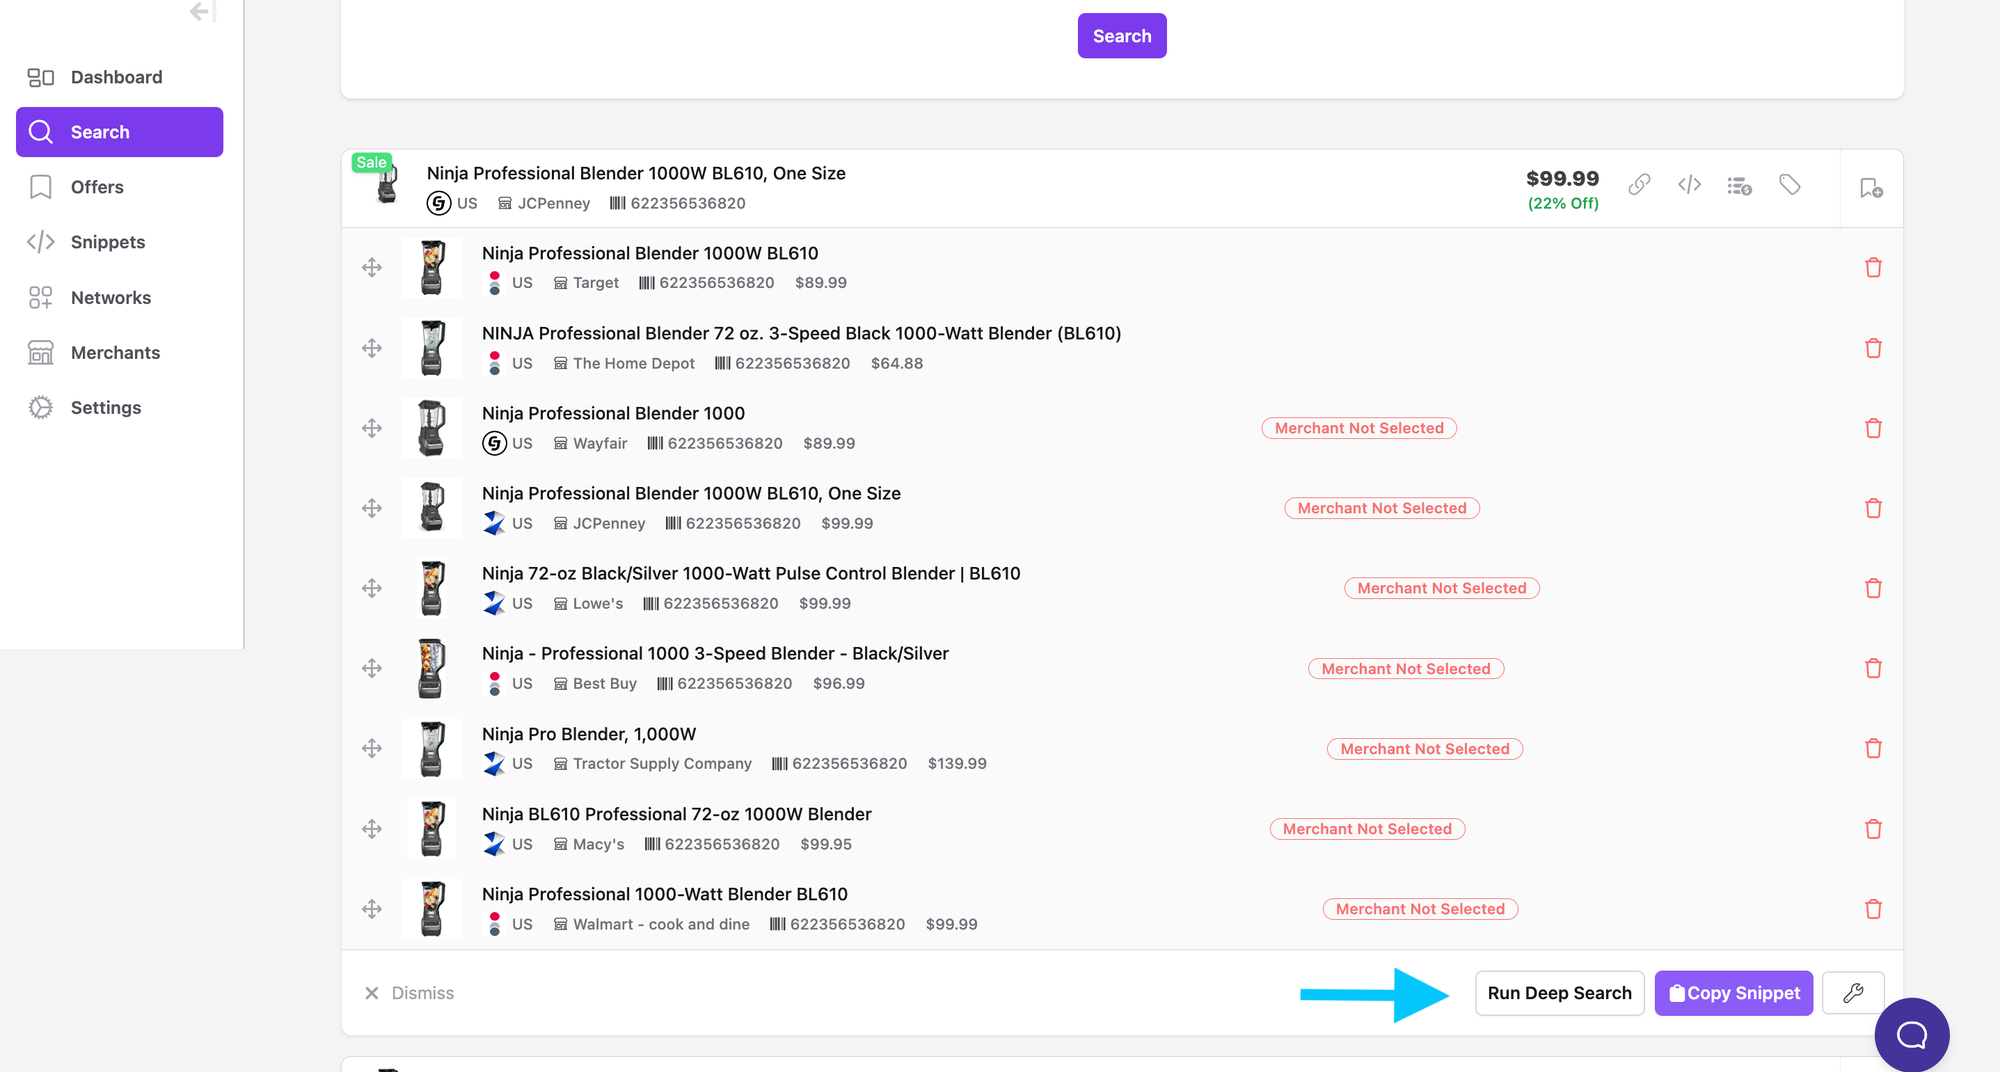Click the drag handle on Target row
This screenshot has width=2000, height=1072.
click(x=372, y=268)
